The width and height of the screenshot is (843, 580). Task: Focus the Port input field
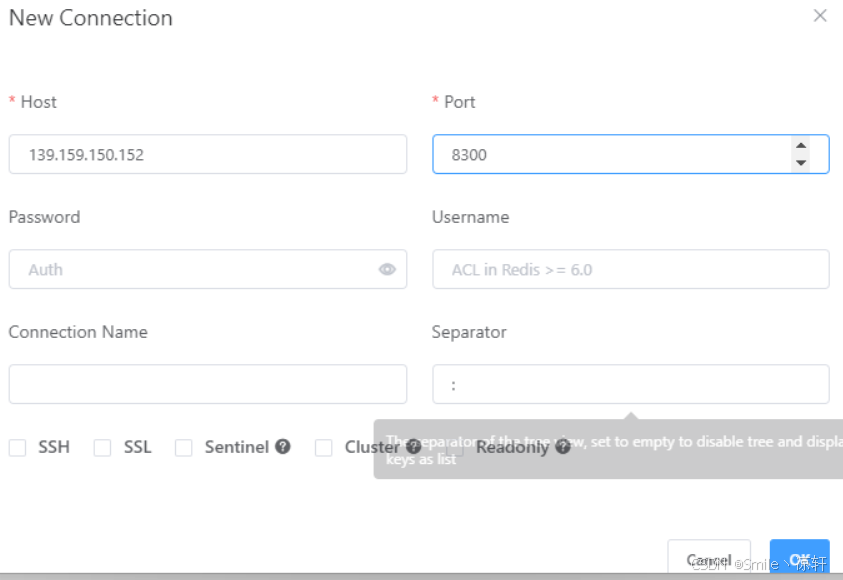[631, 154]
